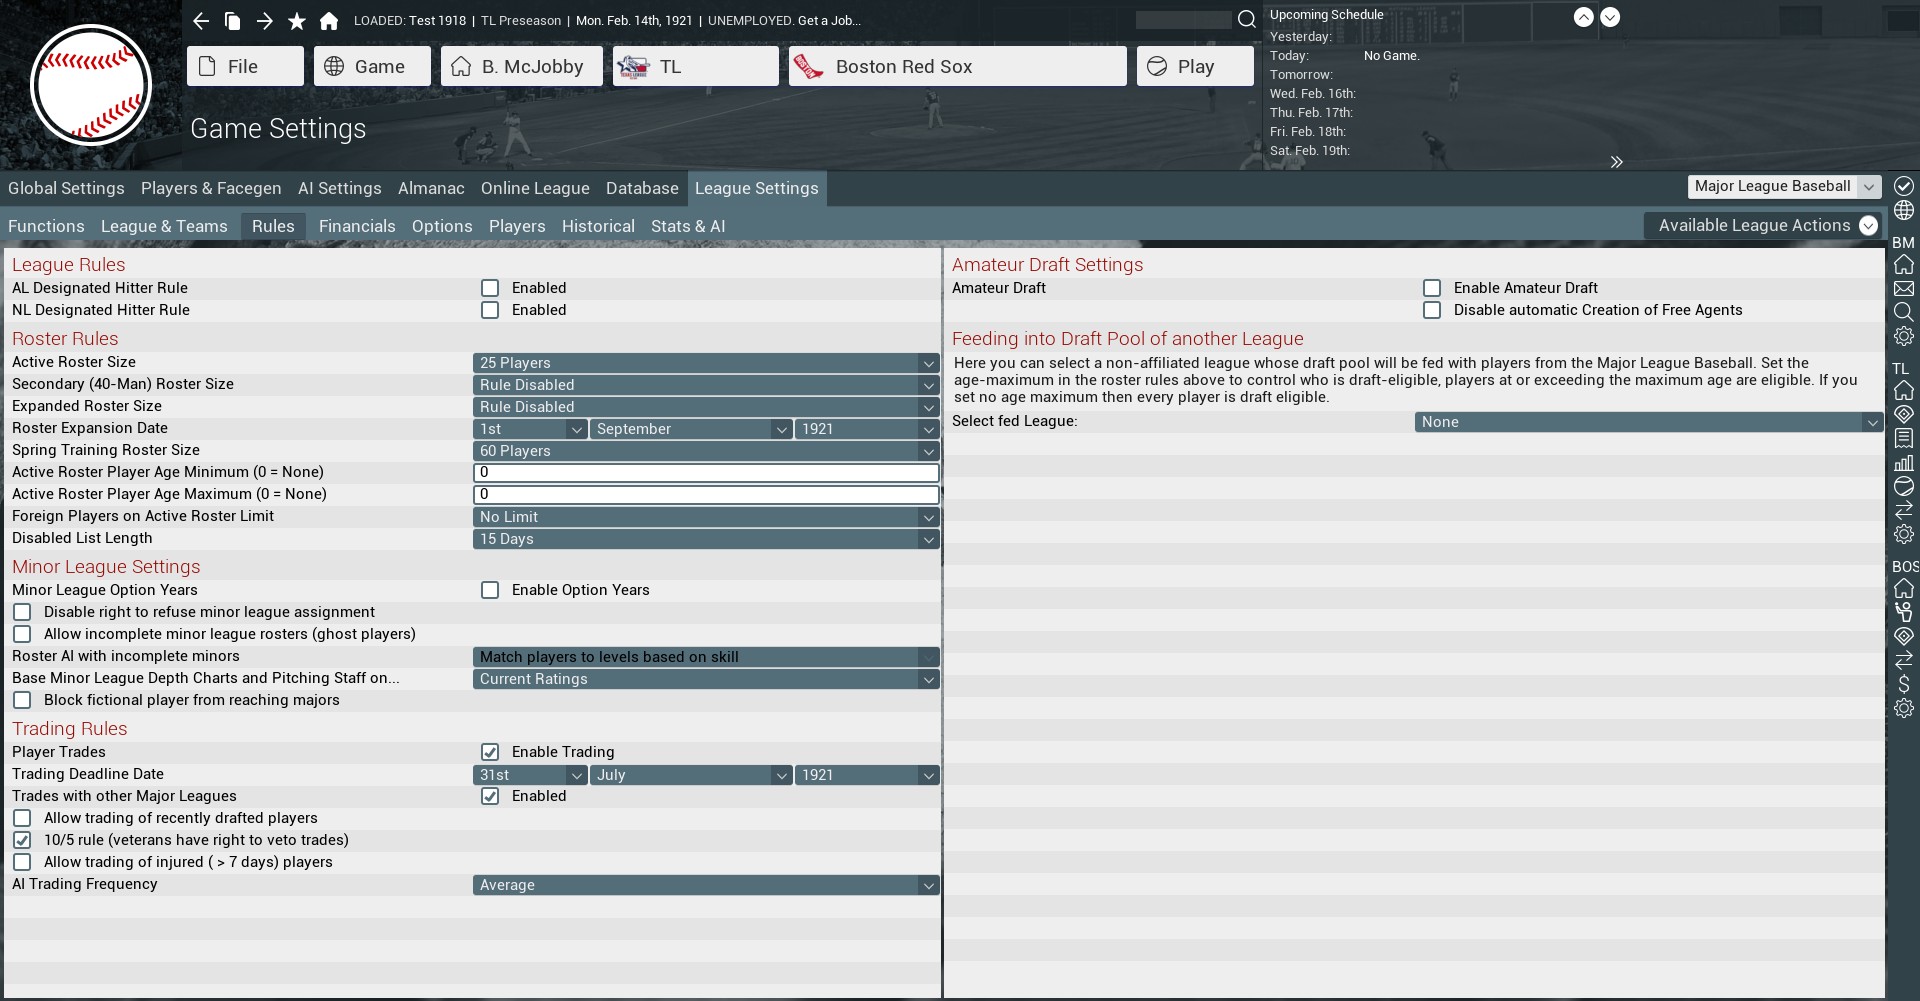Click the back arrow navigation icon
This screenshot has height=1001, width=1920.
(x=201, y=21)
